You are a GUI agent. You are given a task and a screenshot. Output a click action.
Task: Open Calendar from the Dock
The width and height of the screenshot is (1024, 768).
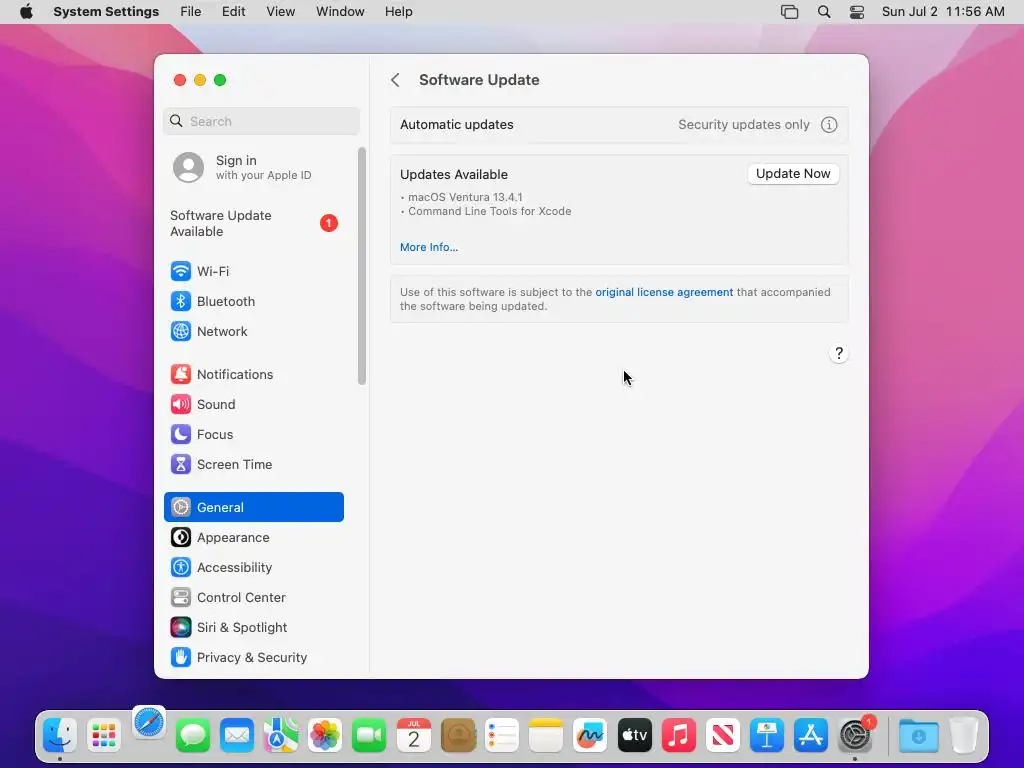click(x=413, y=735)
